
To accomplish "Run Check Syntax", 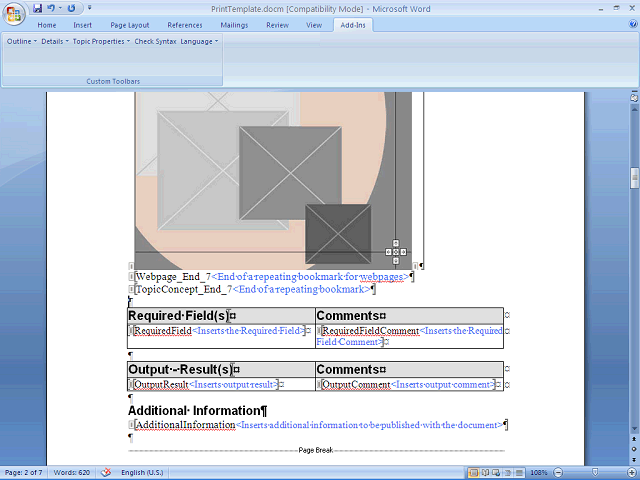I will click(x=155, y=41).
